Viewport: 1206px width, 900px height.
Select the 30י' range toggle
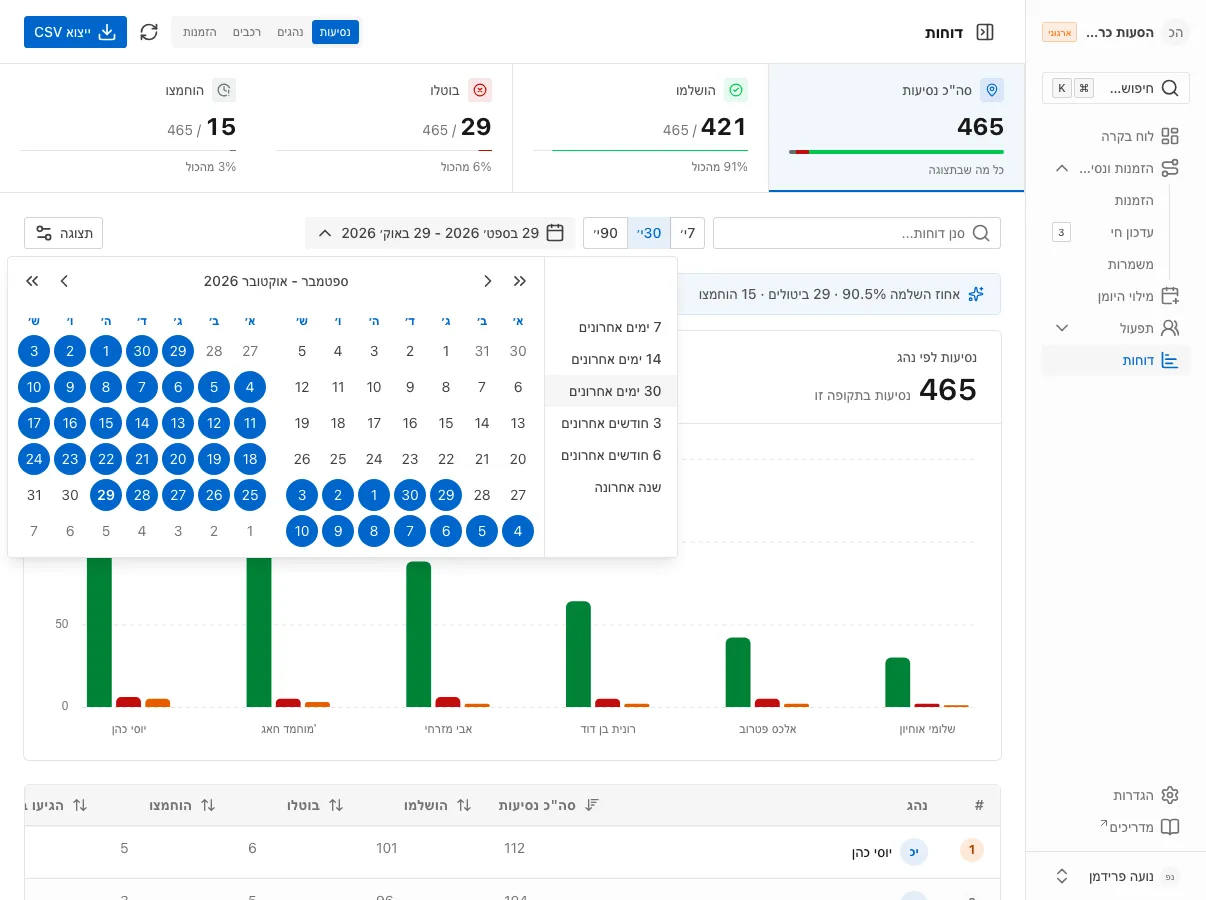click(649, 233)
